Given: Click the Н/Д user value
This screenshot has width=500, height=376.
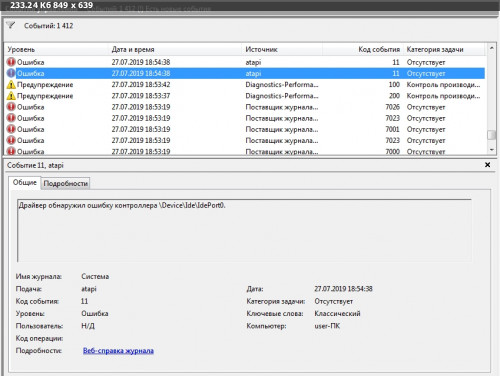Looking at the screenshot, I should click(88, 326).
